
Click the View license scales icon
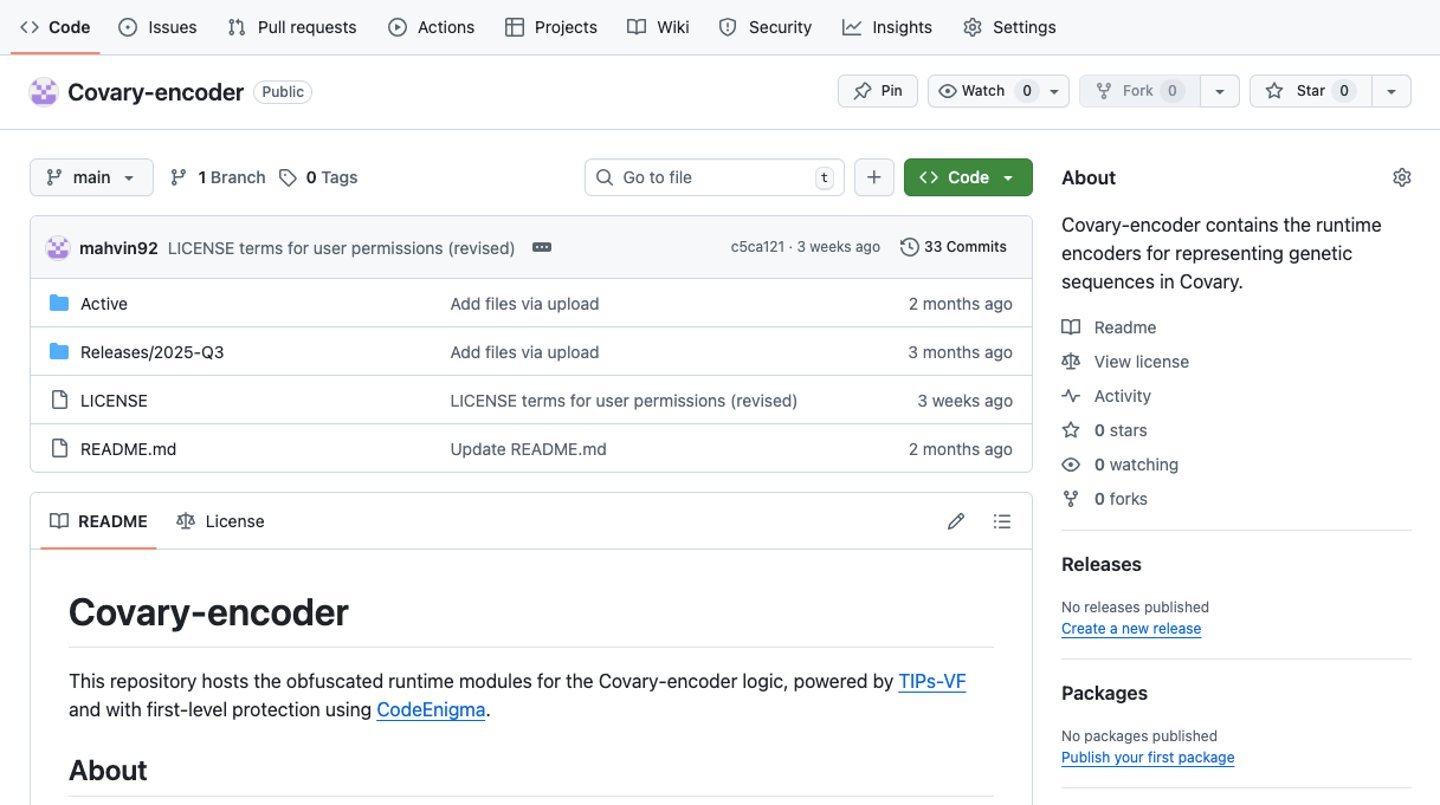(1071, 361)
